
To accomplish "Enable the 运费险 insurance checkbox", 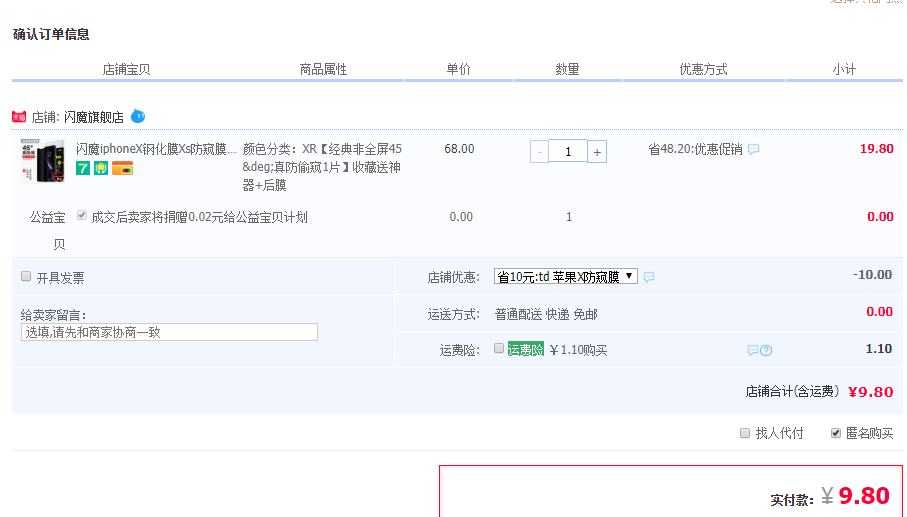I will [x=499, y=348].
